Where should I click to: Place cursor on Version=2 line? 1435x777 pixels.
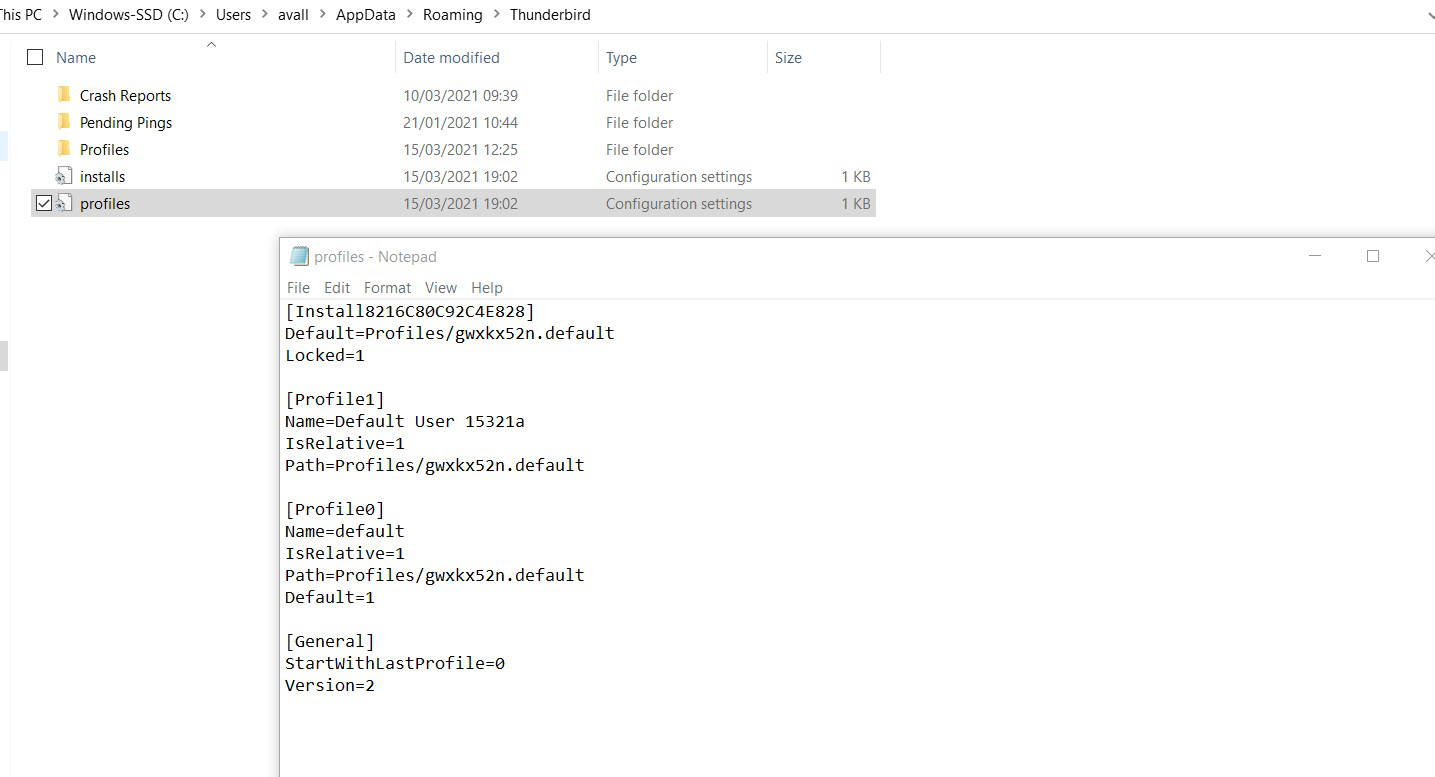point(330,685)
